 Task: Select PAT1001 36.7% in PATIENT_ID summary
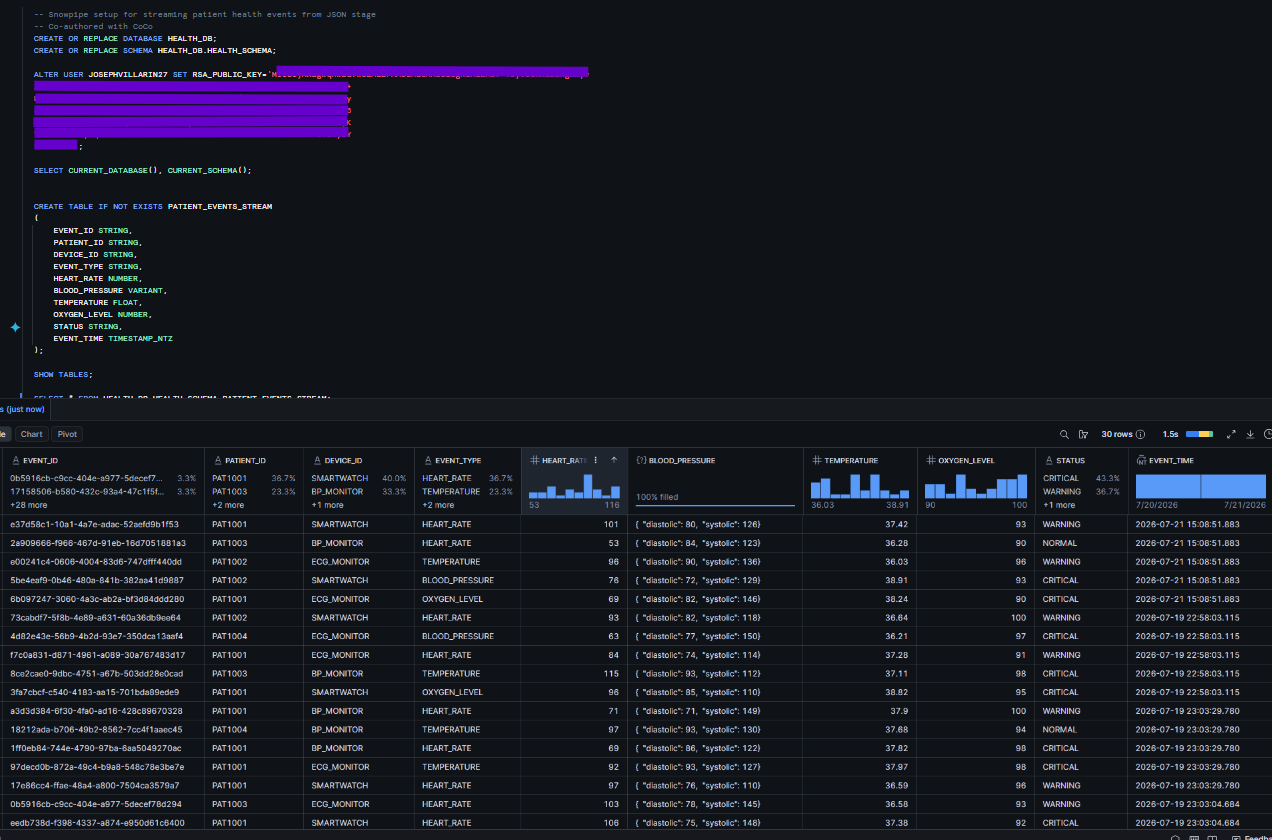253,478
